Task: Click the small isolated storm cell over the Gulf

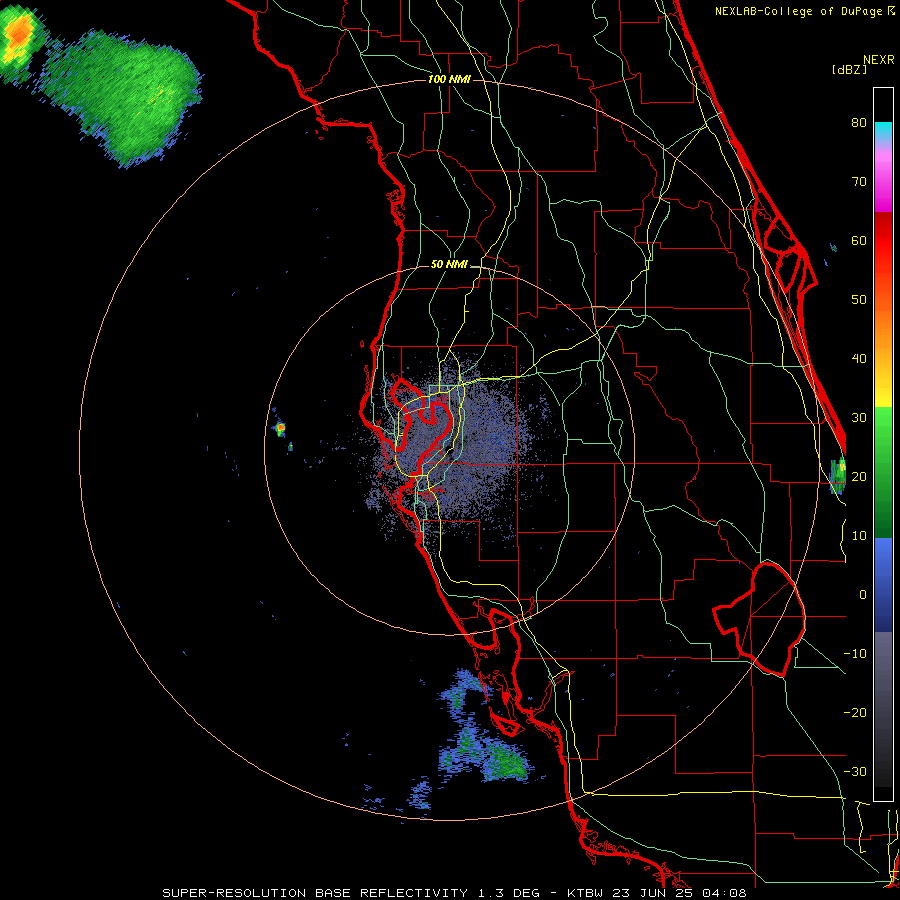Action: click(280, 428)
